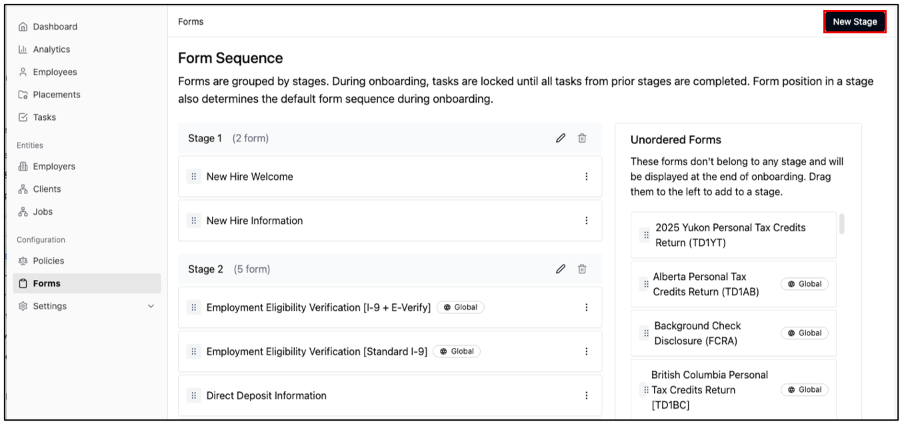This screenshot has width=904, height=426.
Task: Select the Direct Deposit Information form
Action: (390, 395)
